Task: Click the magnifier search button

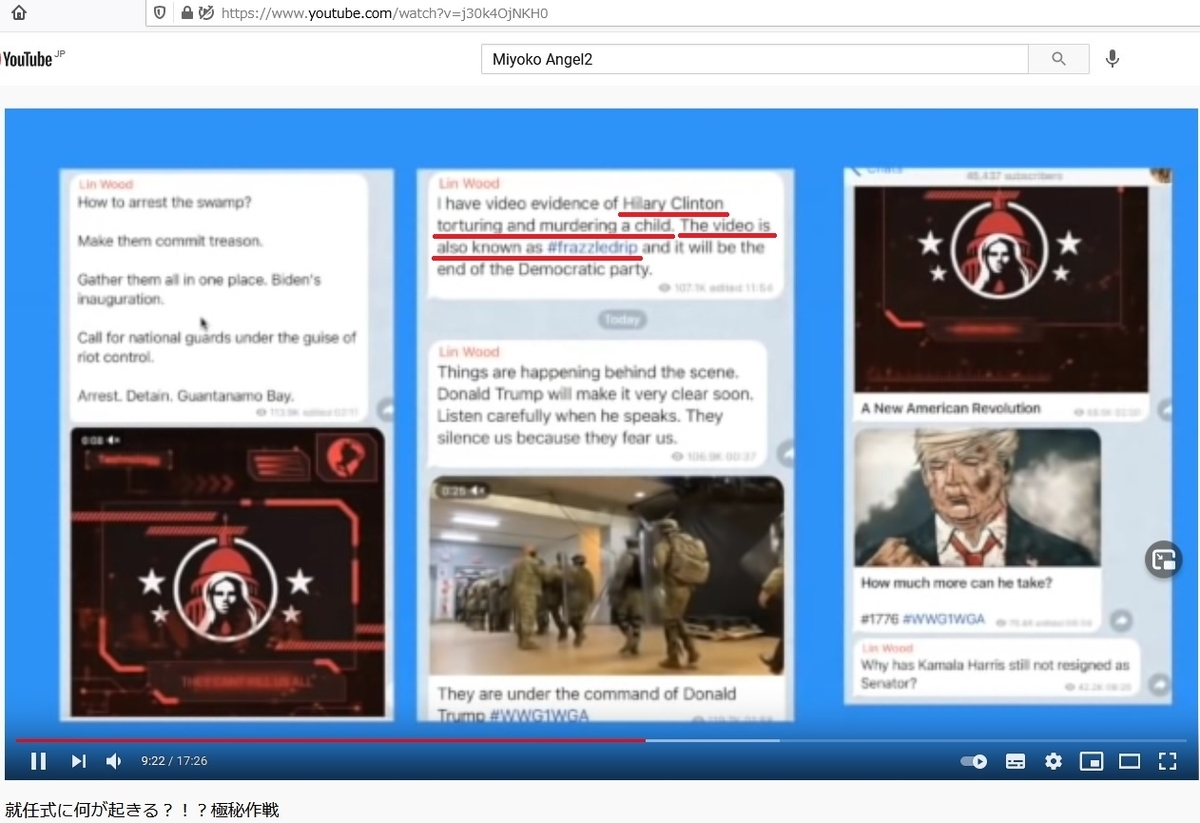Action: tap(1059, 59)
